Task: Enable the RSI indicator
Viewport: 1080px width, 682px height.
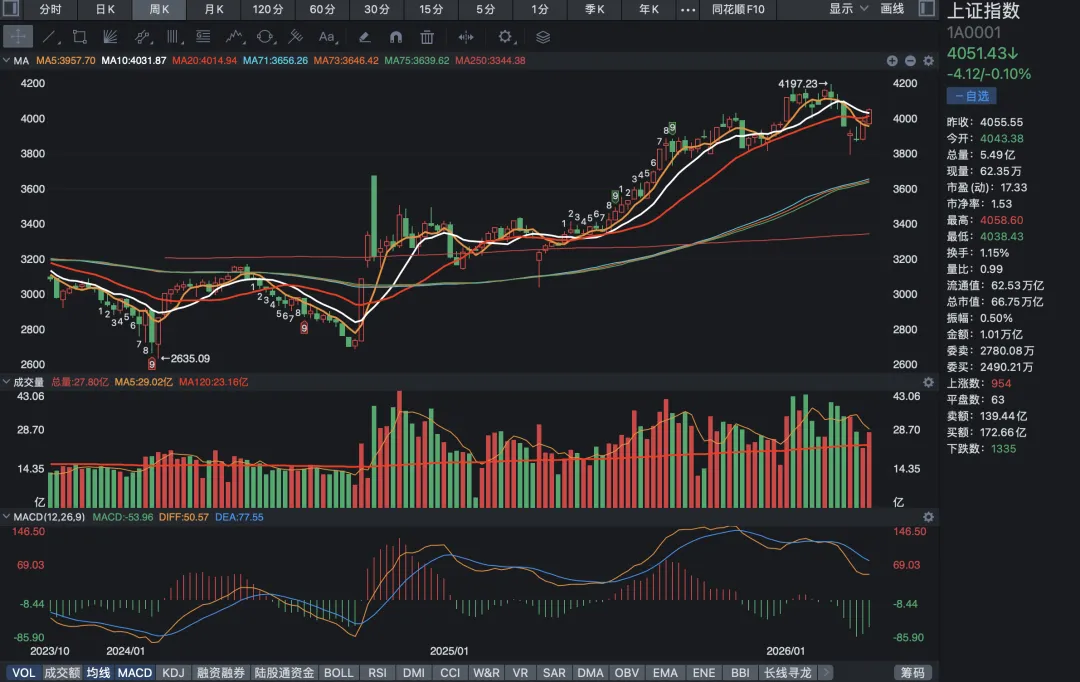Action: [x=377, y=672]
